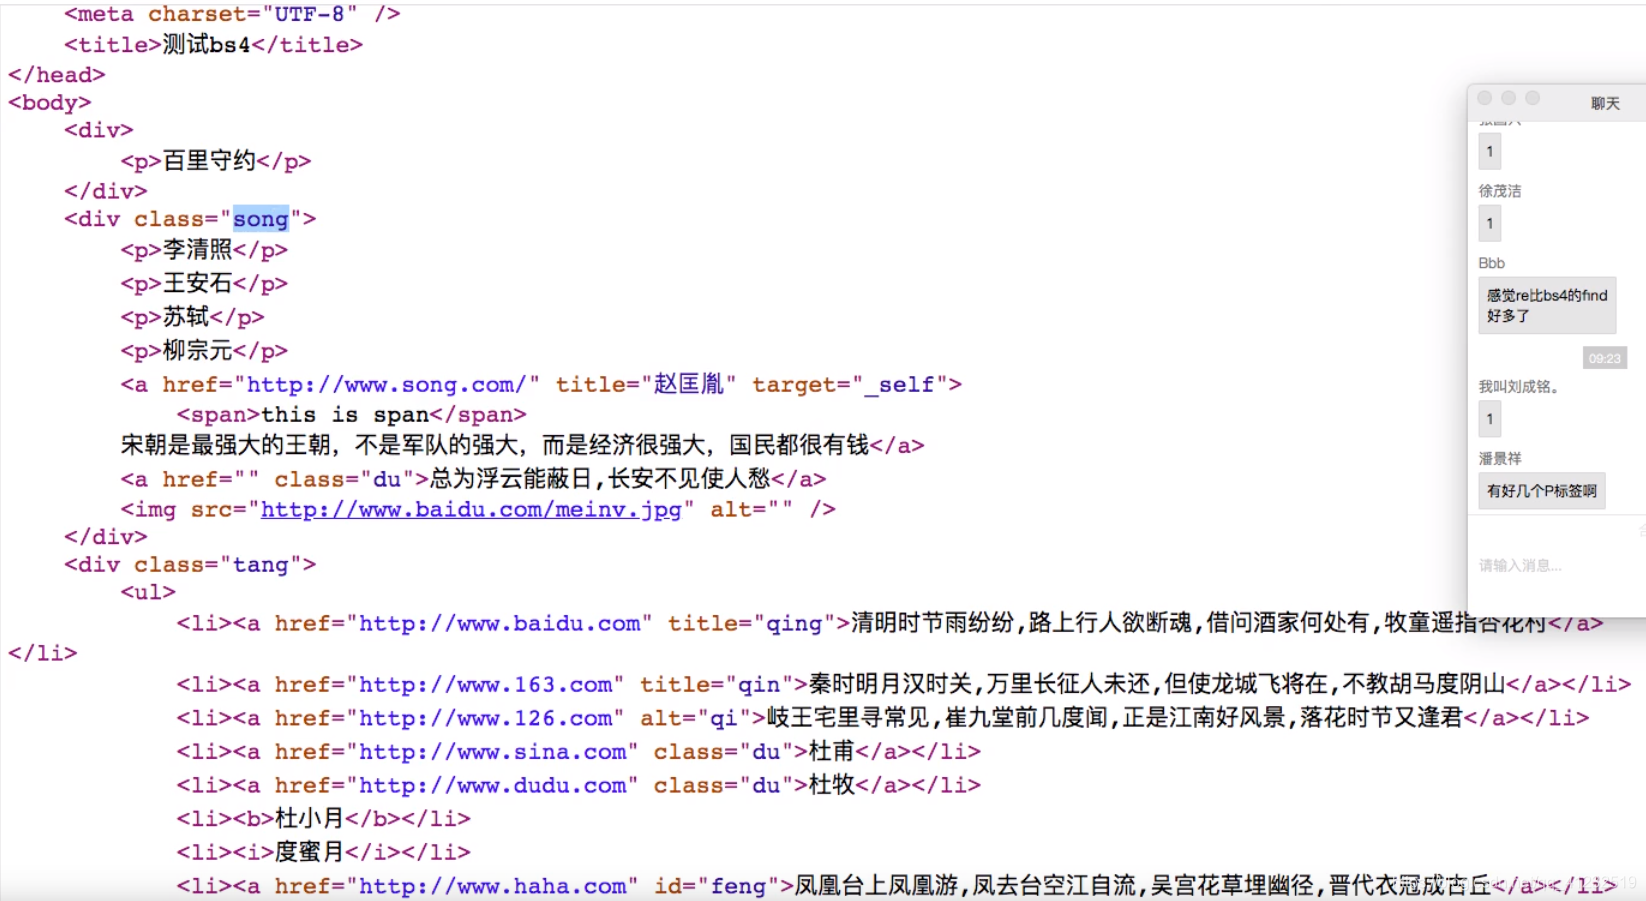
Task: Select the chat message '感觉re比bs4的find好多了'
Action: [x=1547, y=305]
